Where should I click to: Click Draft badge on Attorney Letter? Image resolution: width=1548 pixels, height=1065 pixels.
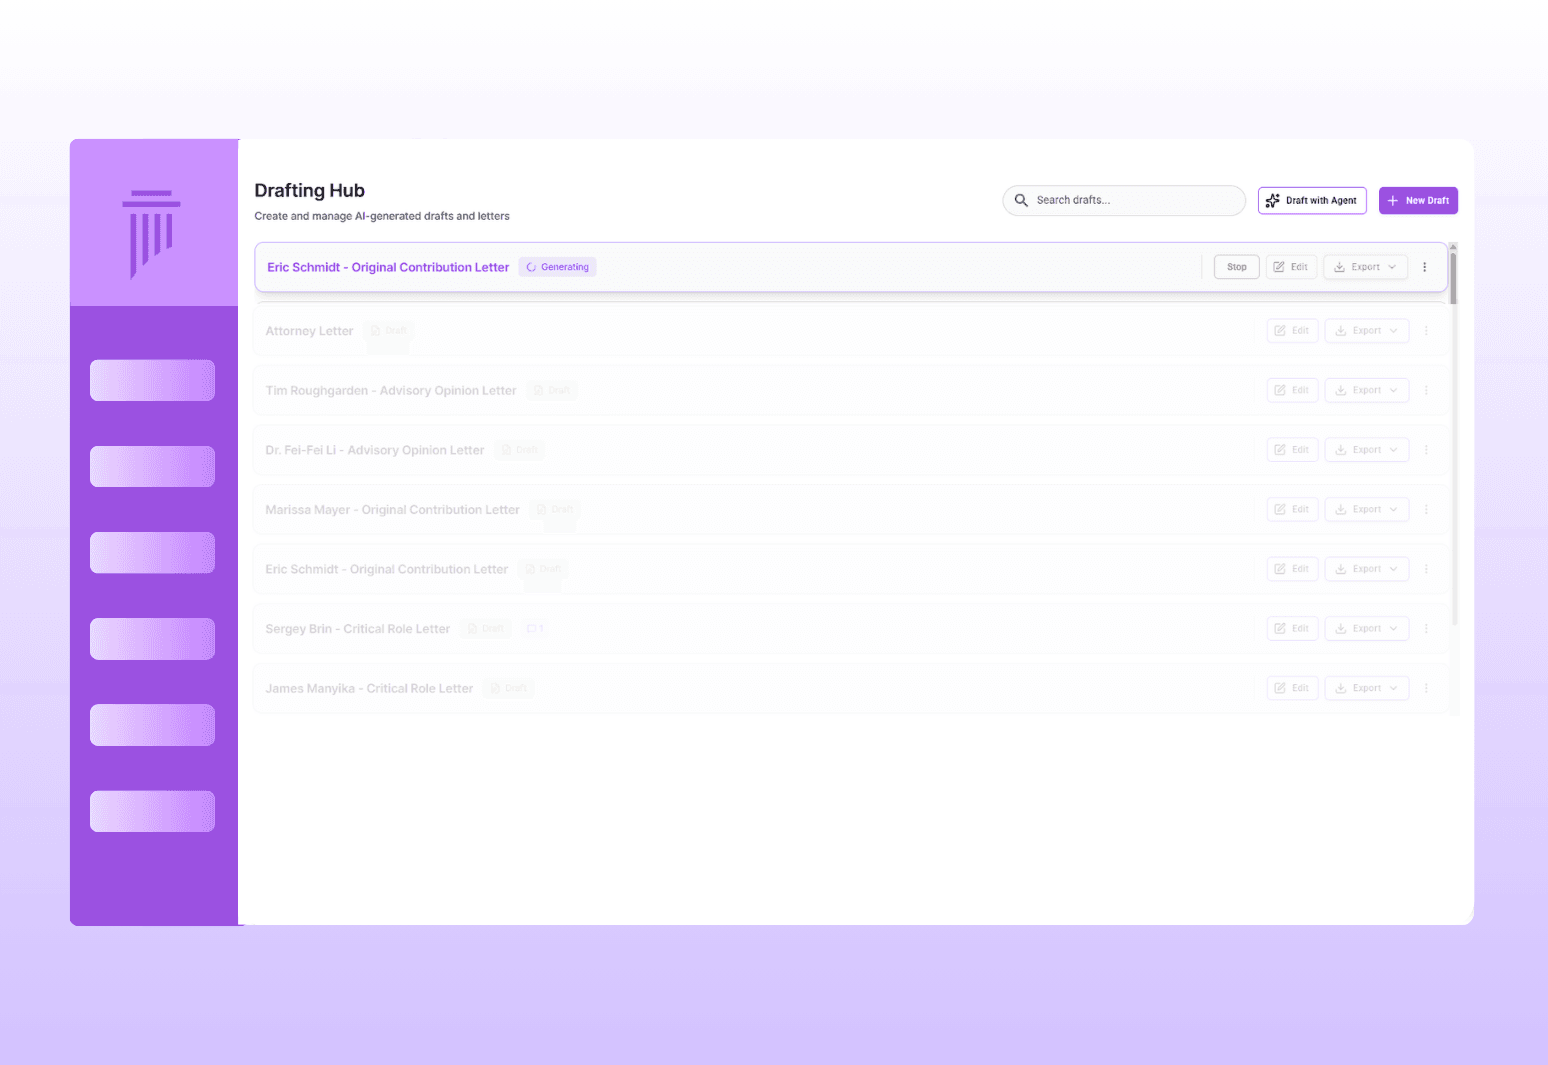[x=389, y=331]
